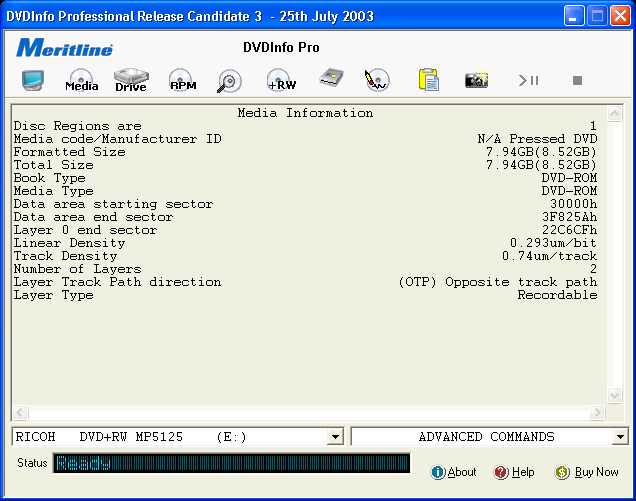
Task: Click '(OTP) Opposite track path' value
Action: [x=498, y=282]
